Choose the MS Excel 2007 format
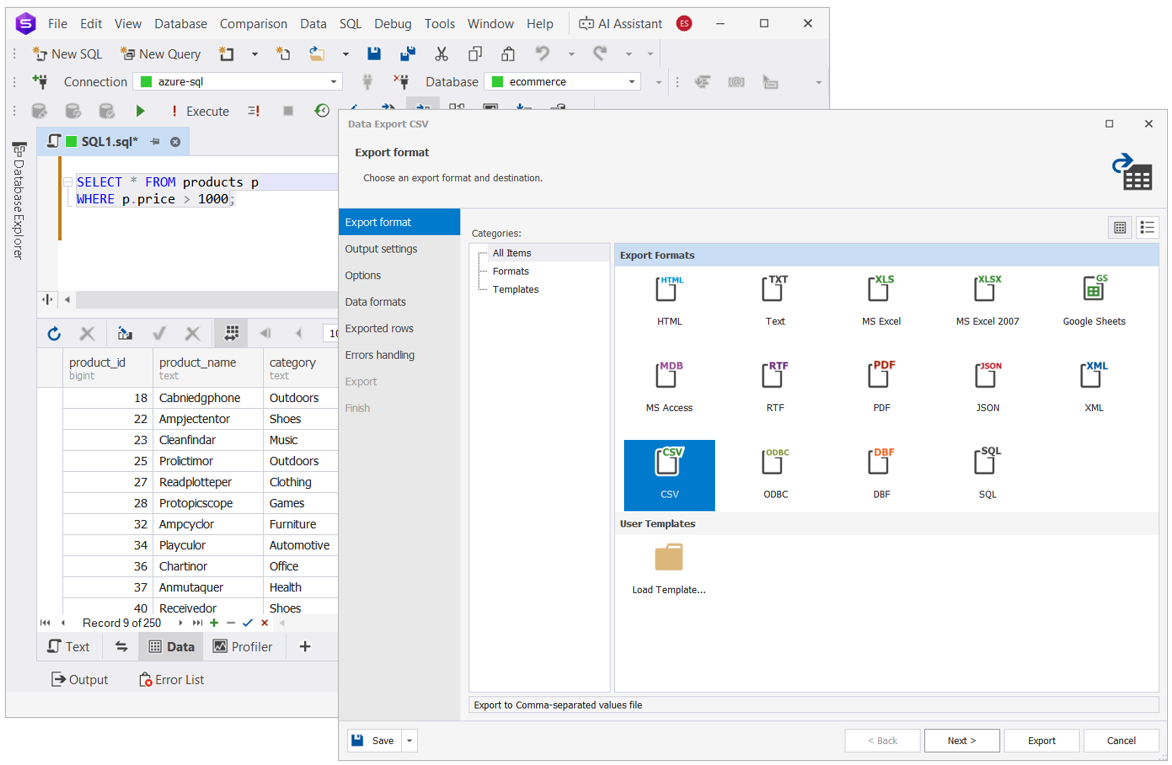 pos(987,301)
